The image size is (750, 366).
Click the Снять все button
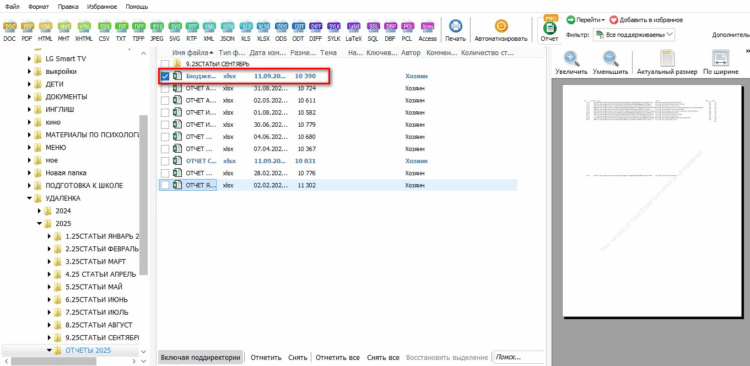pyautogui.click(x=383, y=357)
